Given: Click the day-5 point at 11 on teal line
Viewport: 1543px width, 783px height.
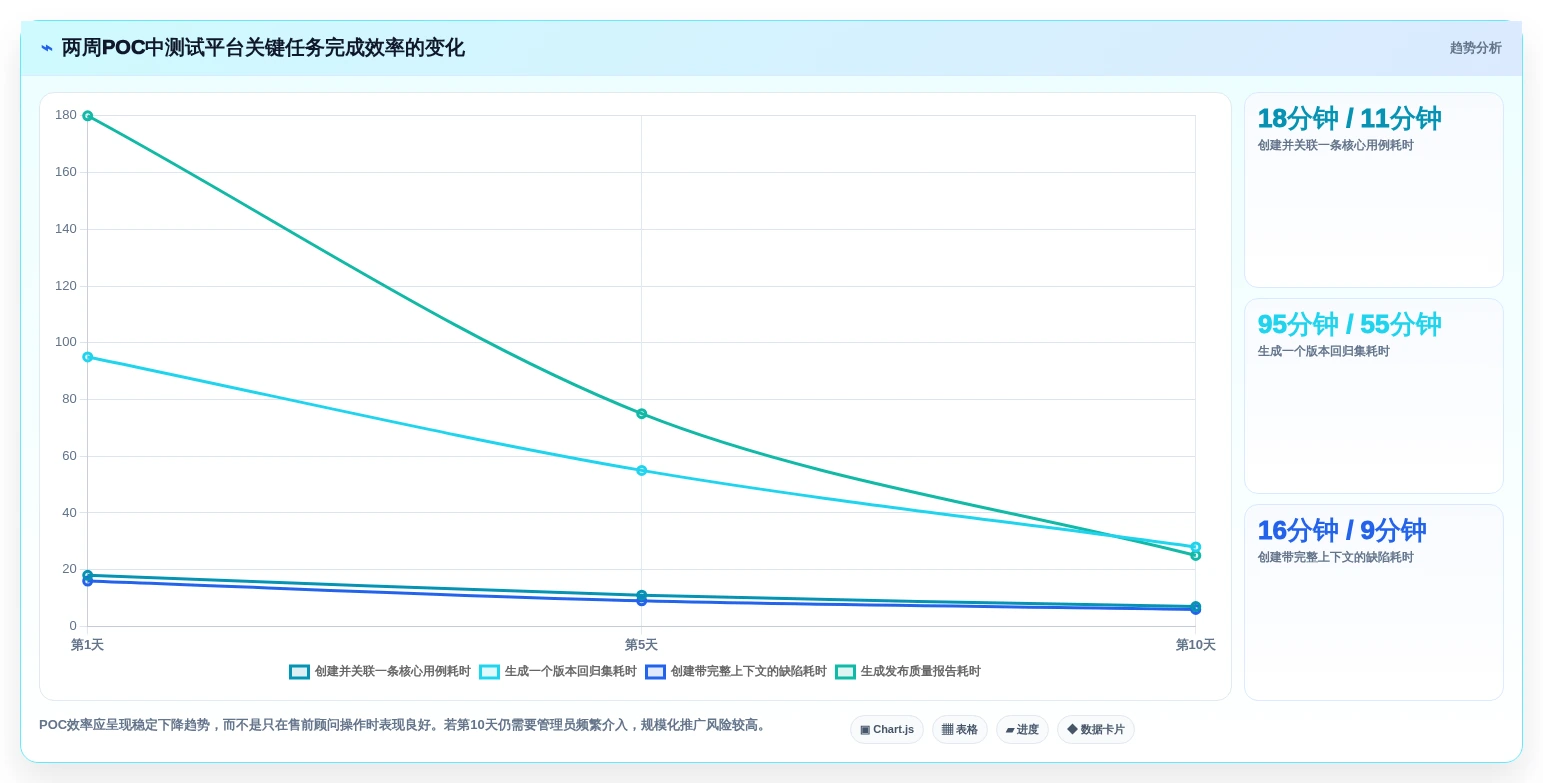Looking at the screenshot, I should point(641,595).
